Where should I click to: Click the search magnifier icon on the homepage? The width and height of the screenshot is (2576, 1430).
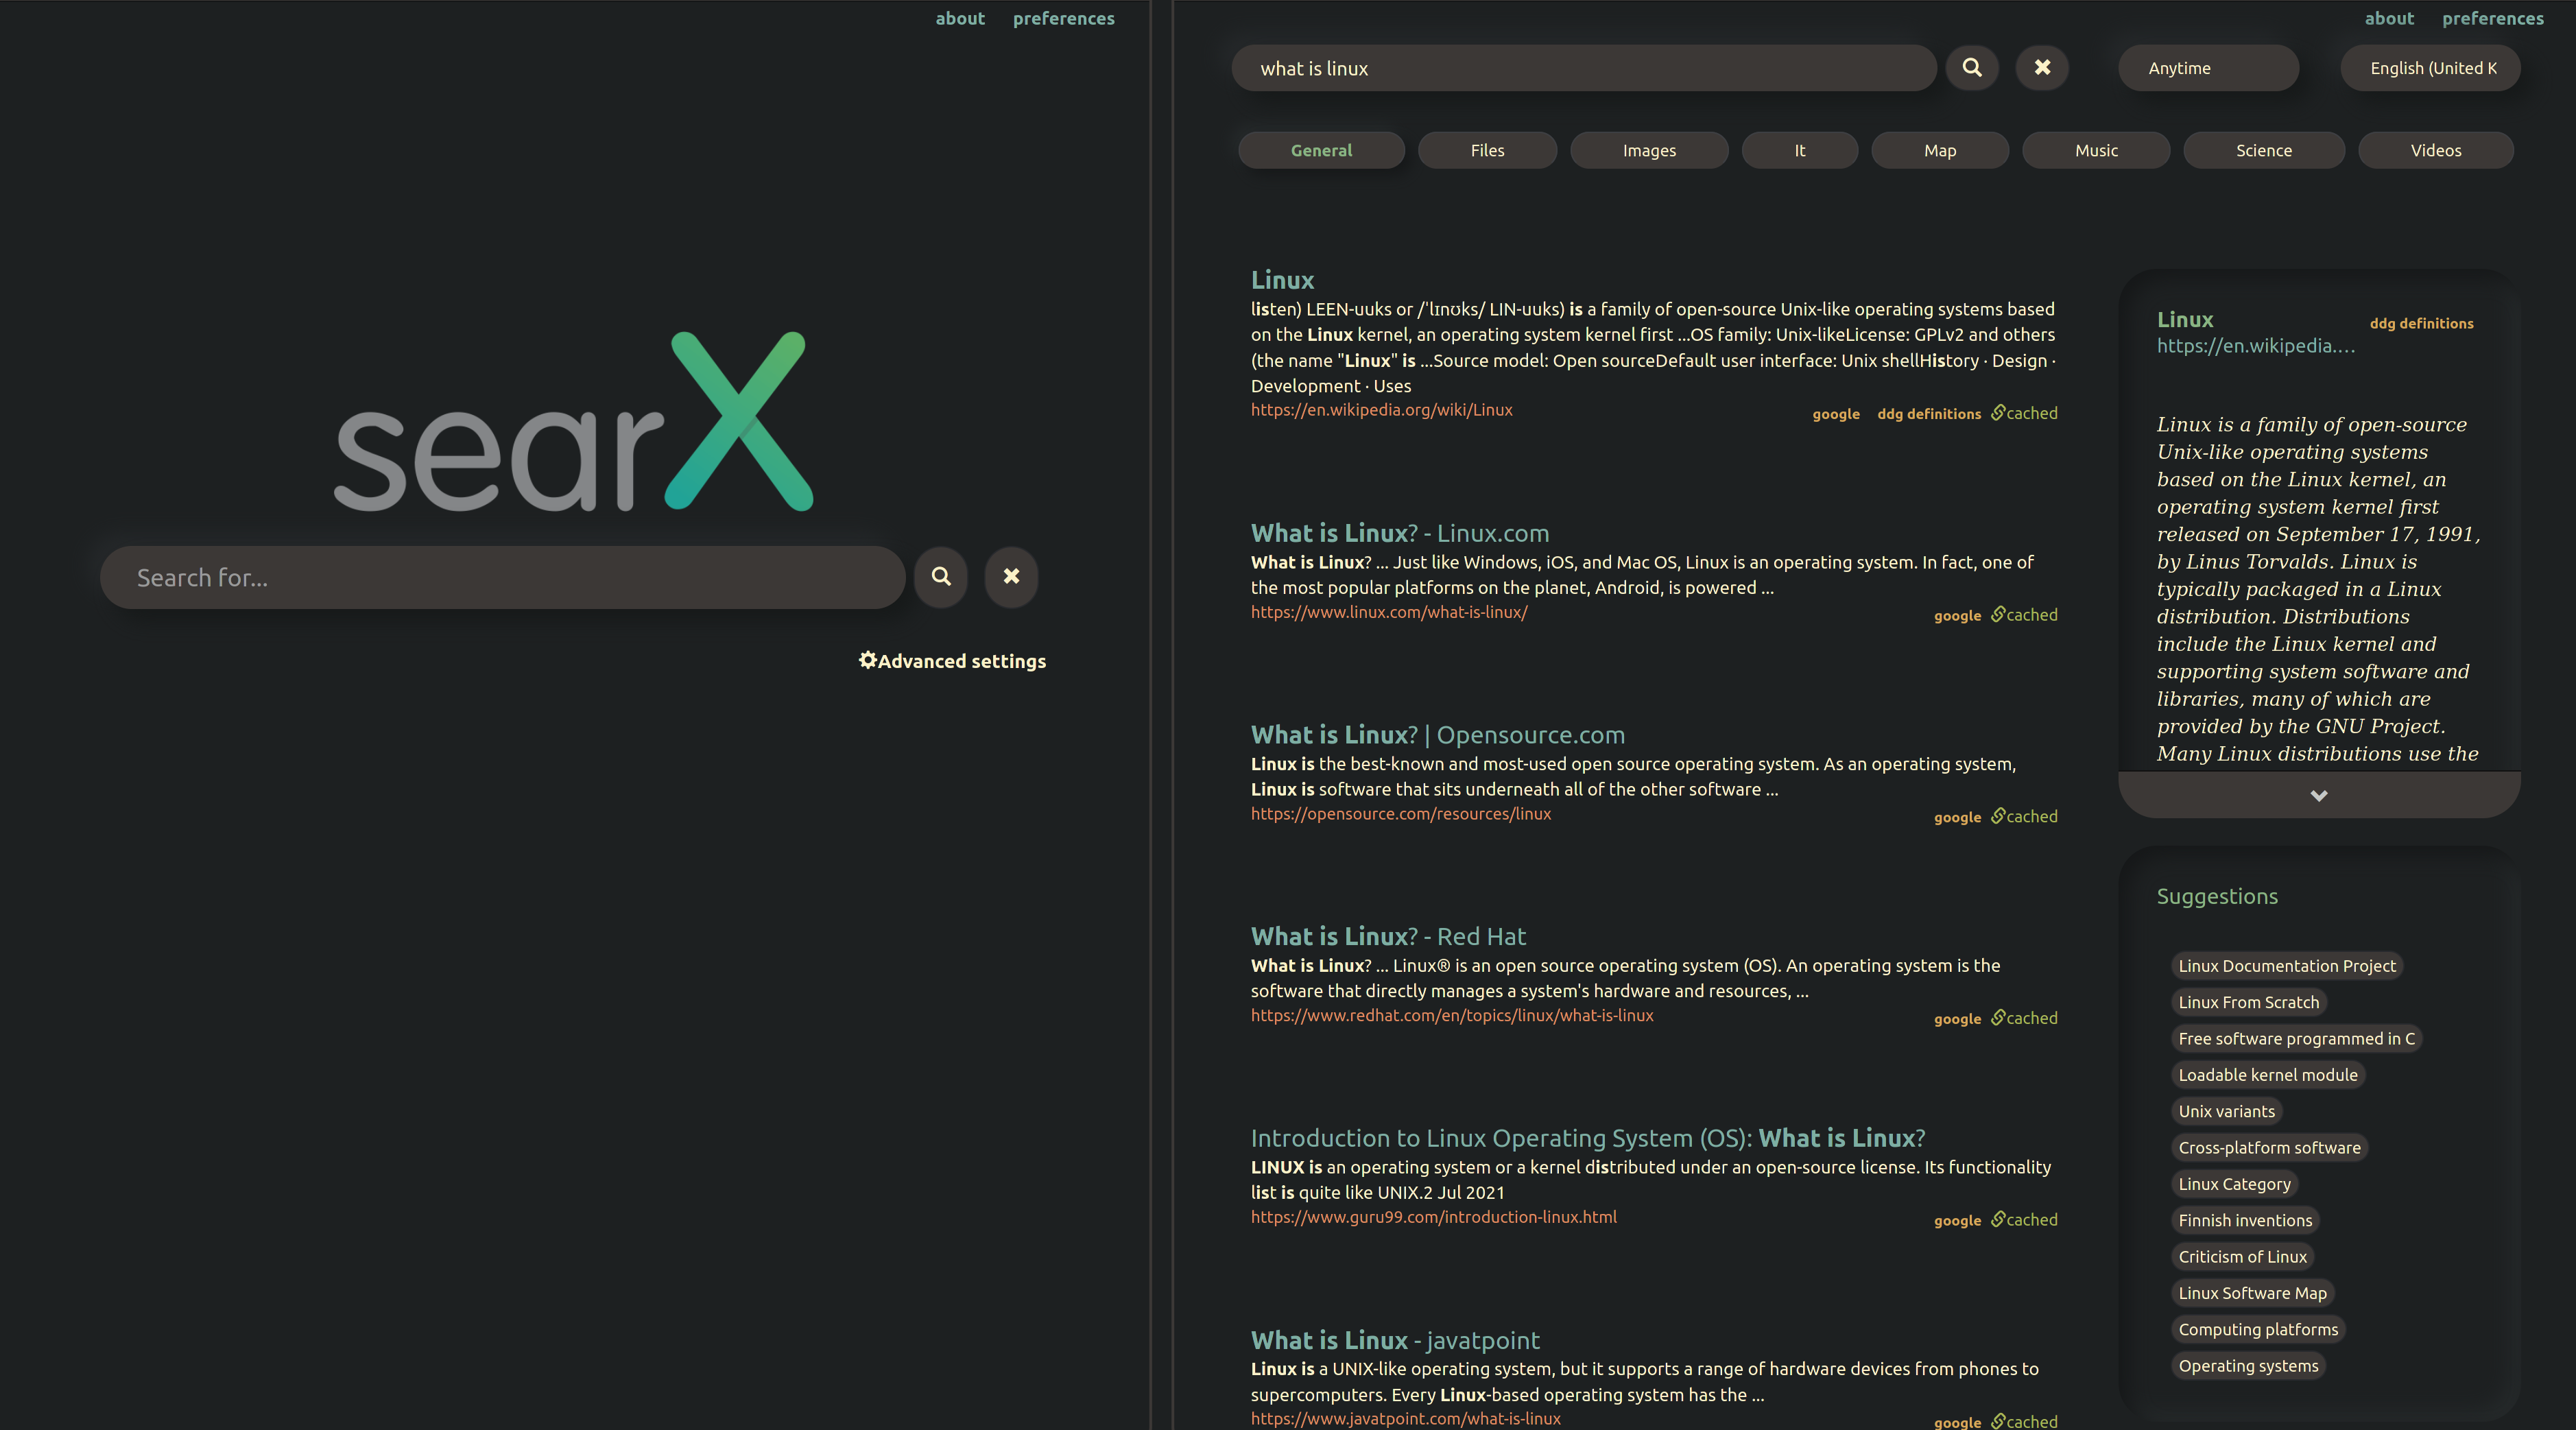coord(941,577)
